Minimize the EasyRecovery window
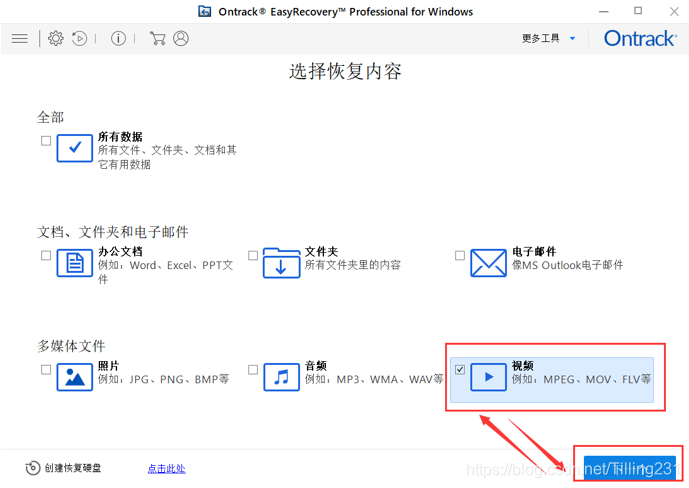The width and height of the screenshot is (689, 488). click(604, 11)
